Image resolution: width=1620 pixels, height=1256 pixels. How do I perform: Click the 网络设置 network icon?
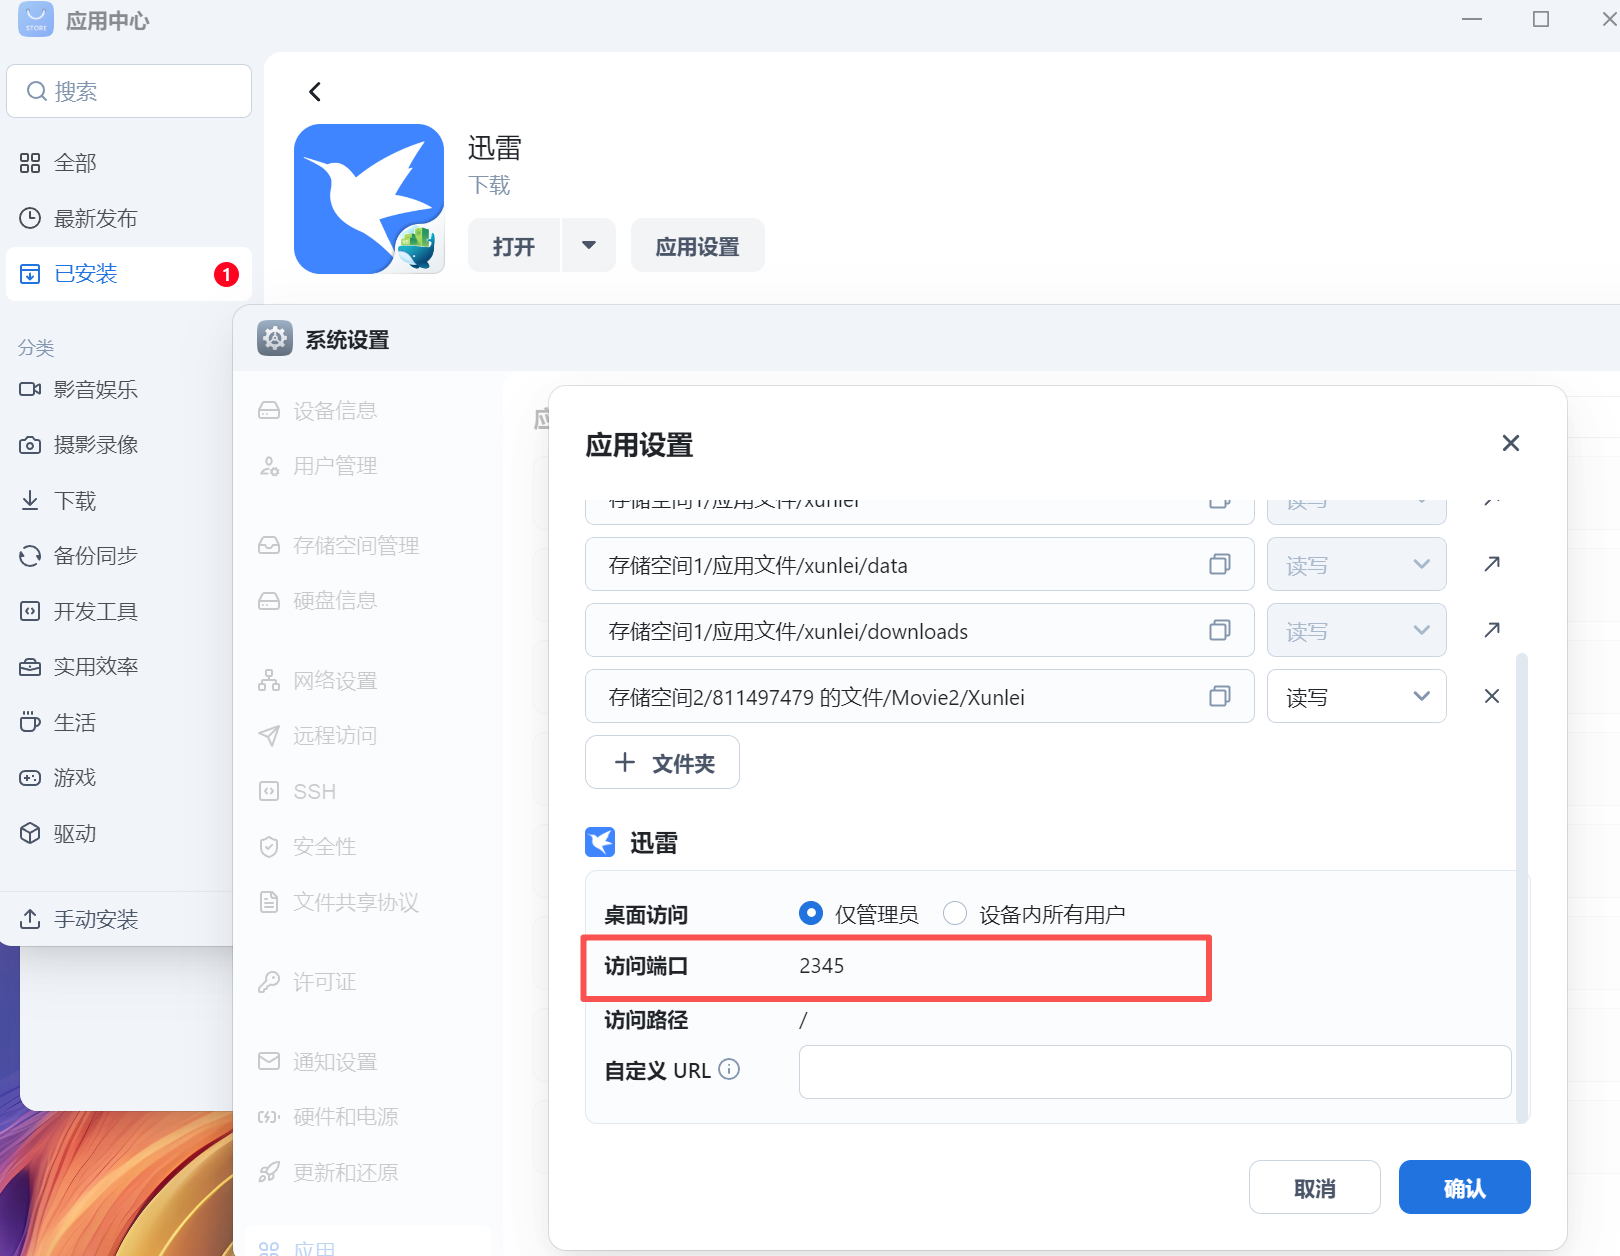[x=269, y=681]
